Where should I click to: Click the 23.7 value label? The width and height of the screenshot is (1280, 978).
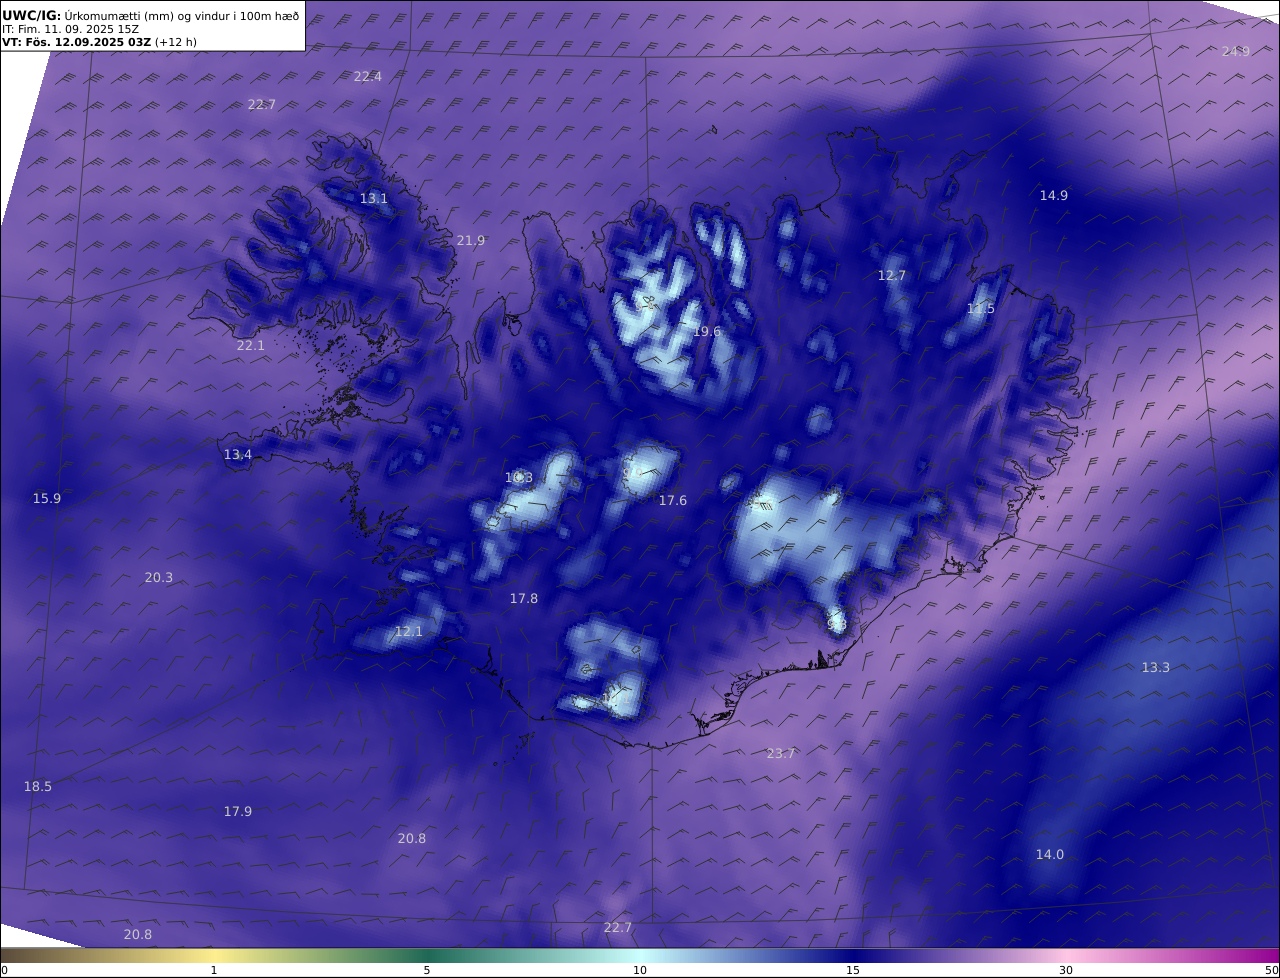point(781,753)
